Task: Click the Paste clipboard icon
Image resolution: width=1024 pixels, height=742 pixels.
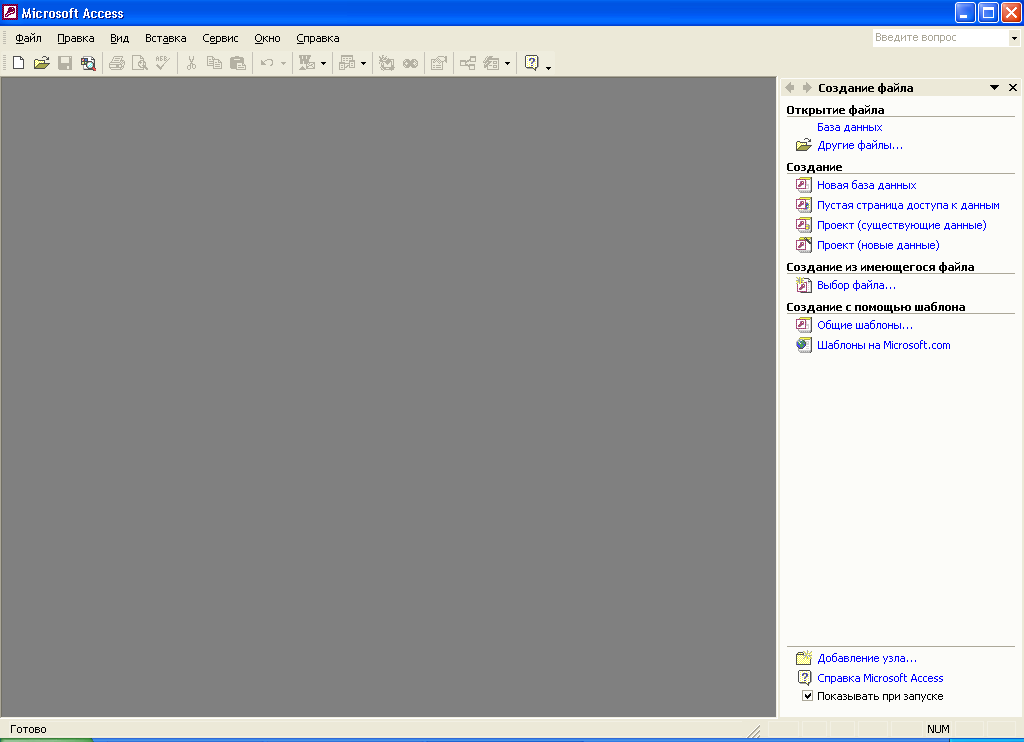Action: (x=238, y=63)
